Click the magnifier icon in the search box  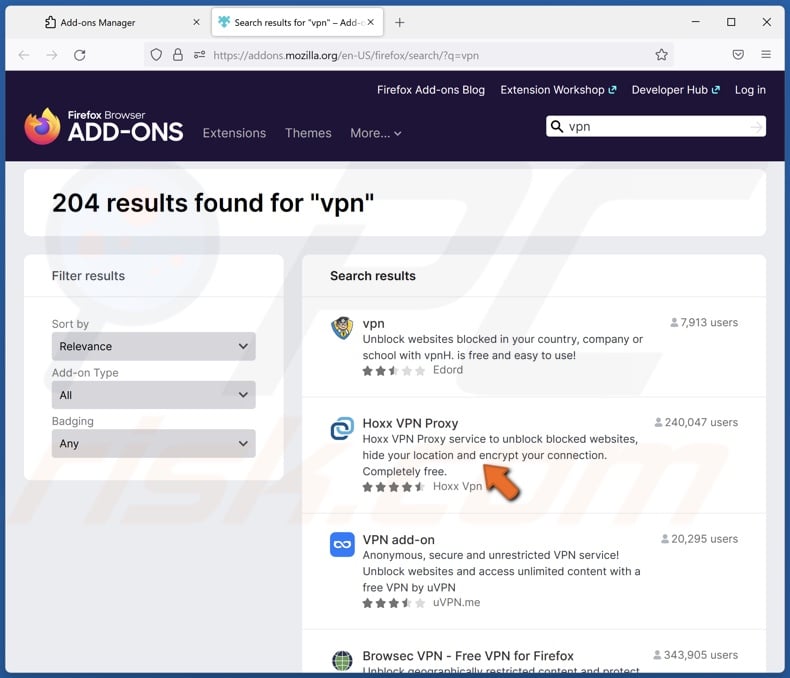coord(557,126)
